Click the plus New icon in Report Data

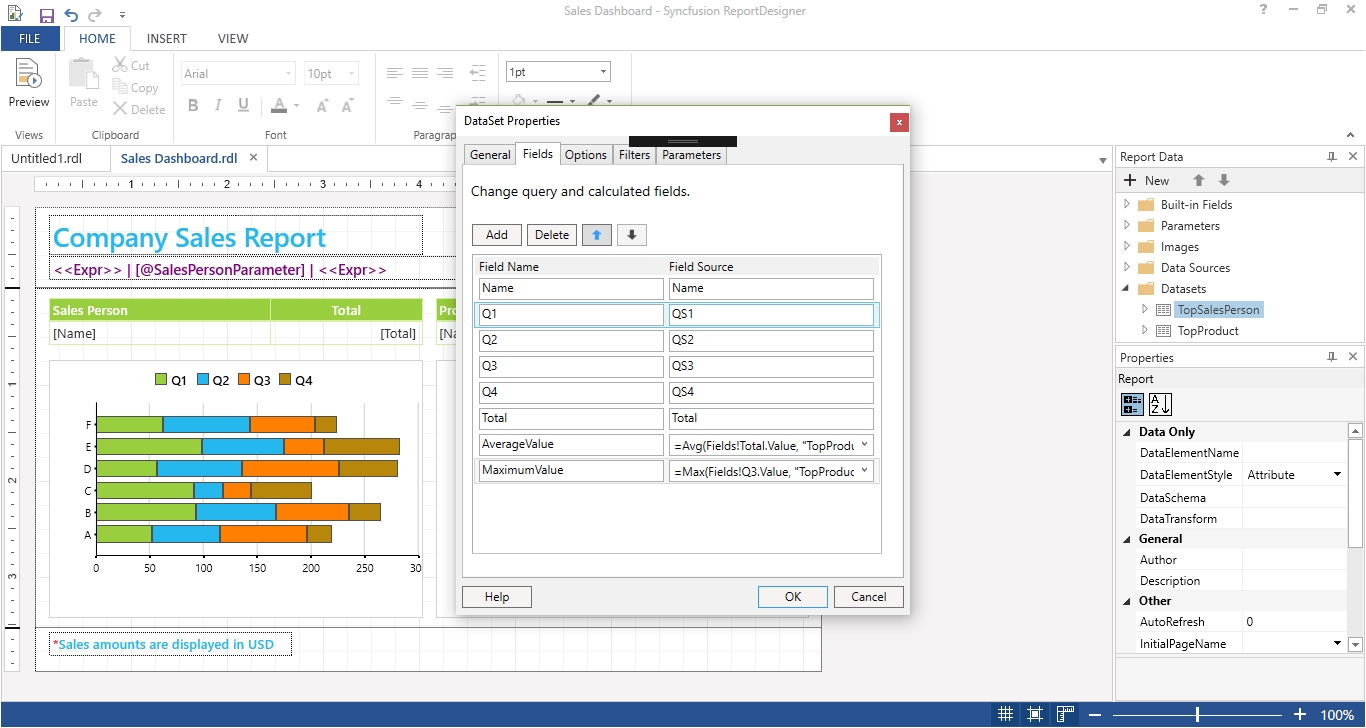[1131, 181]
